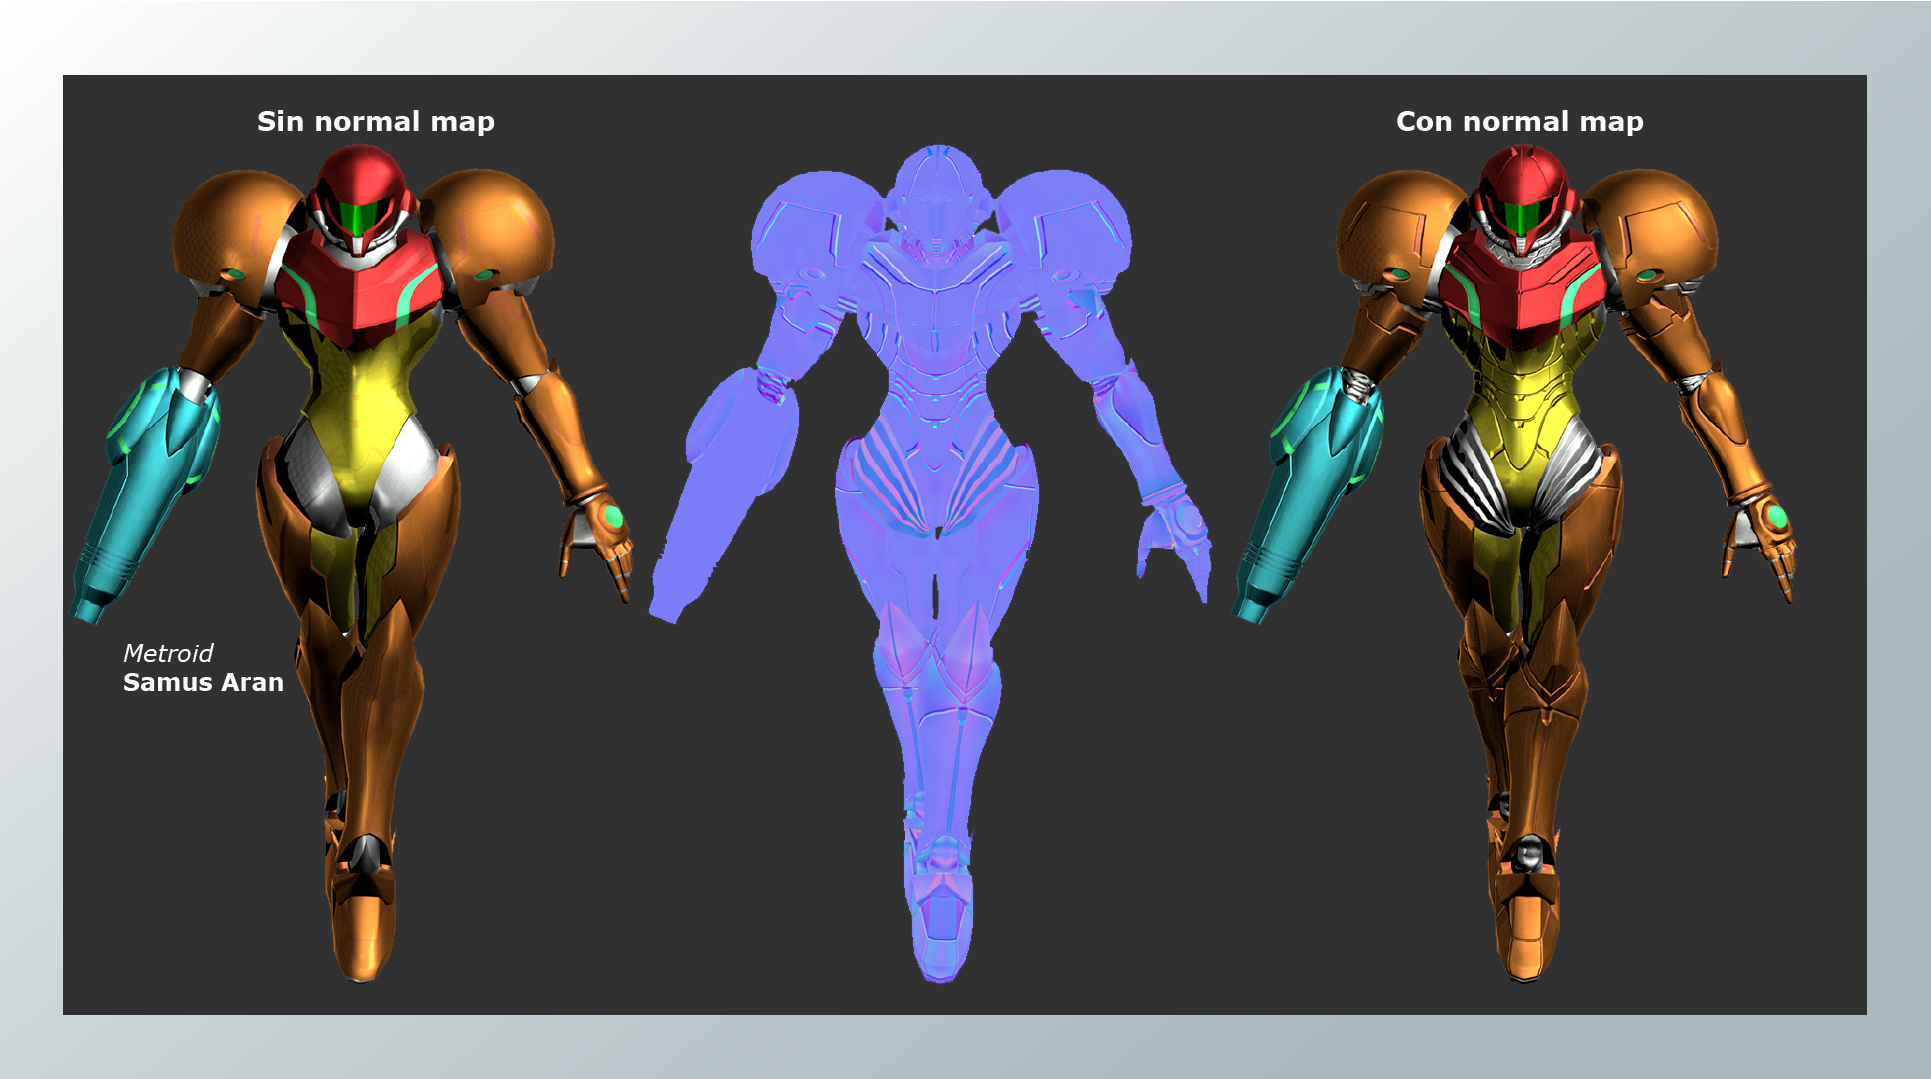Toggle the 'Con normal map' render view
Viewport: 1931px width, 1079px height.
pos(1520,120)
